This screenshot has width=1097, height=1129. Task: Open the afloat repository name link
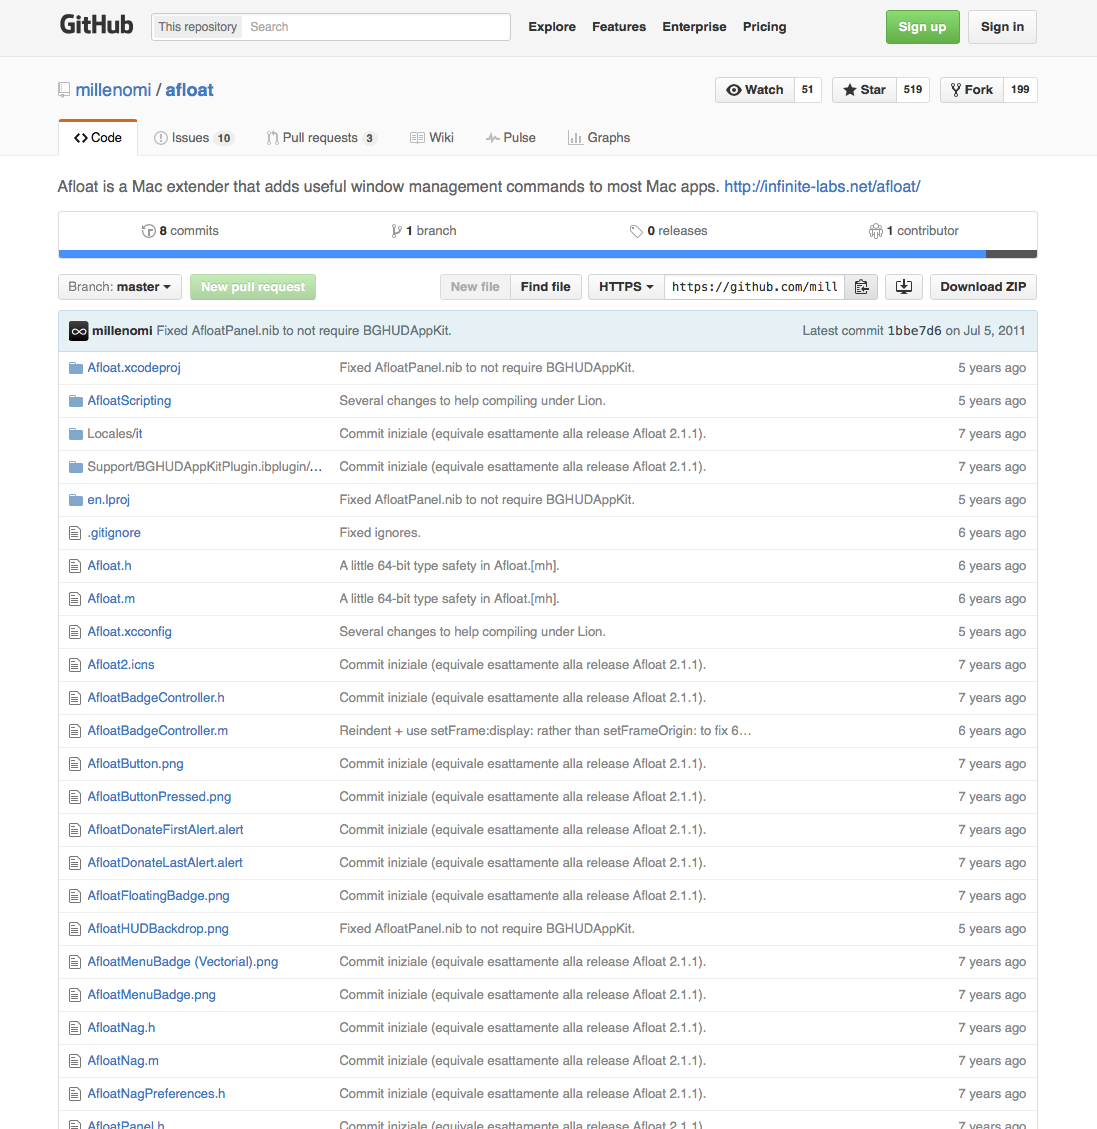[189, 90]
